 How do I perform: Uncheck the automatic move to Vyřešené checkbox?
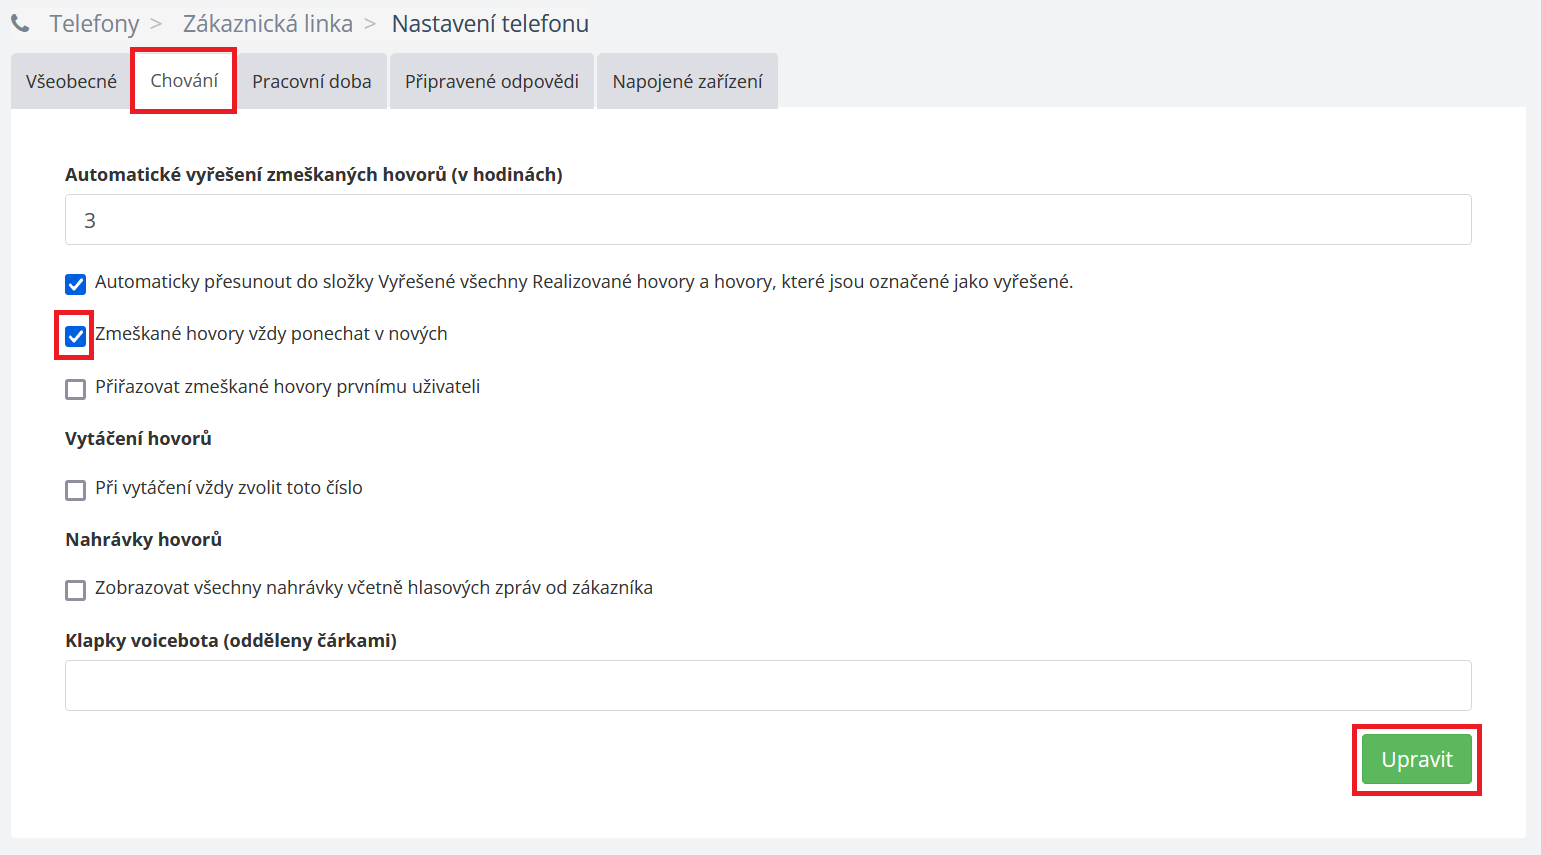[x=75, y=284]
